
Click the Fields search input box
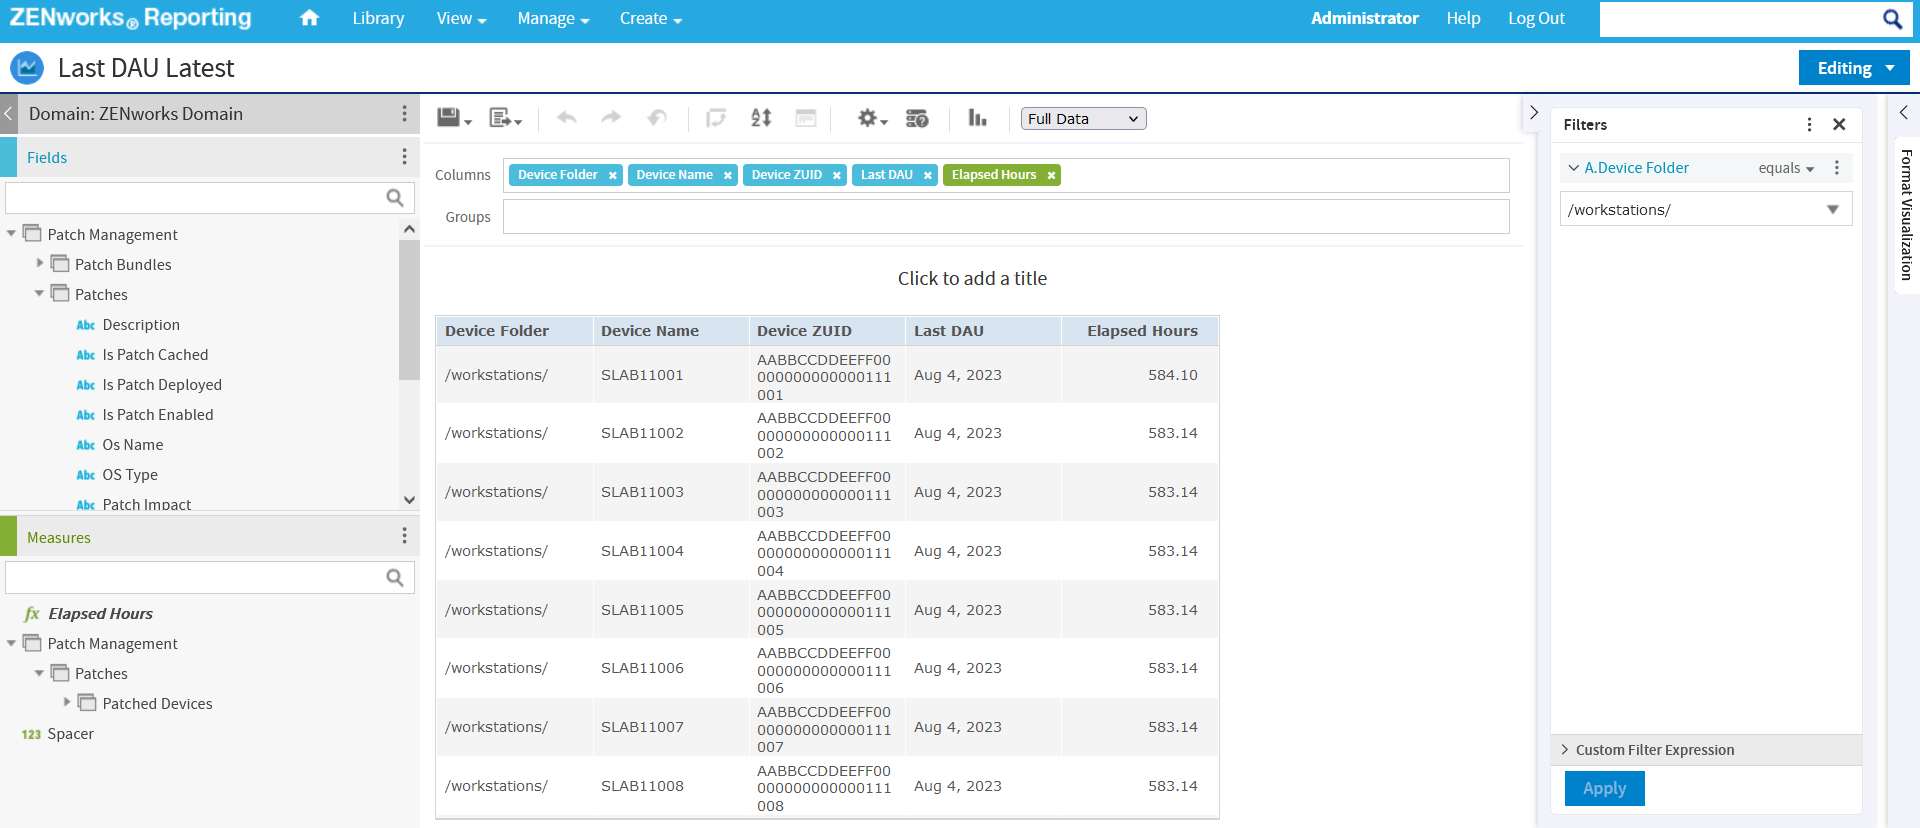point(195,198)
